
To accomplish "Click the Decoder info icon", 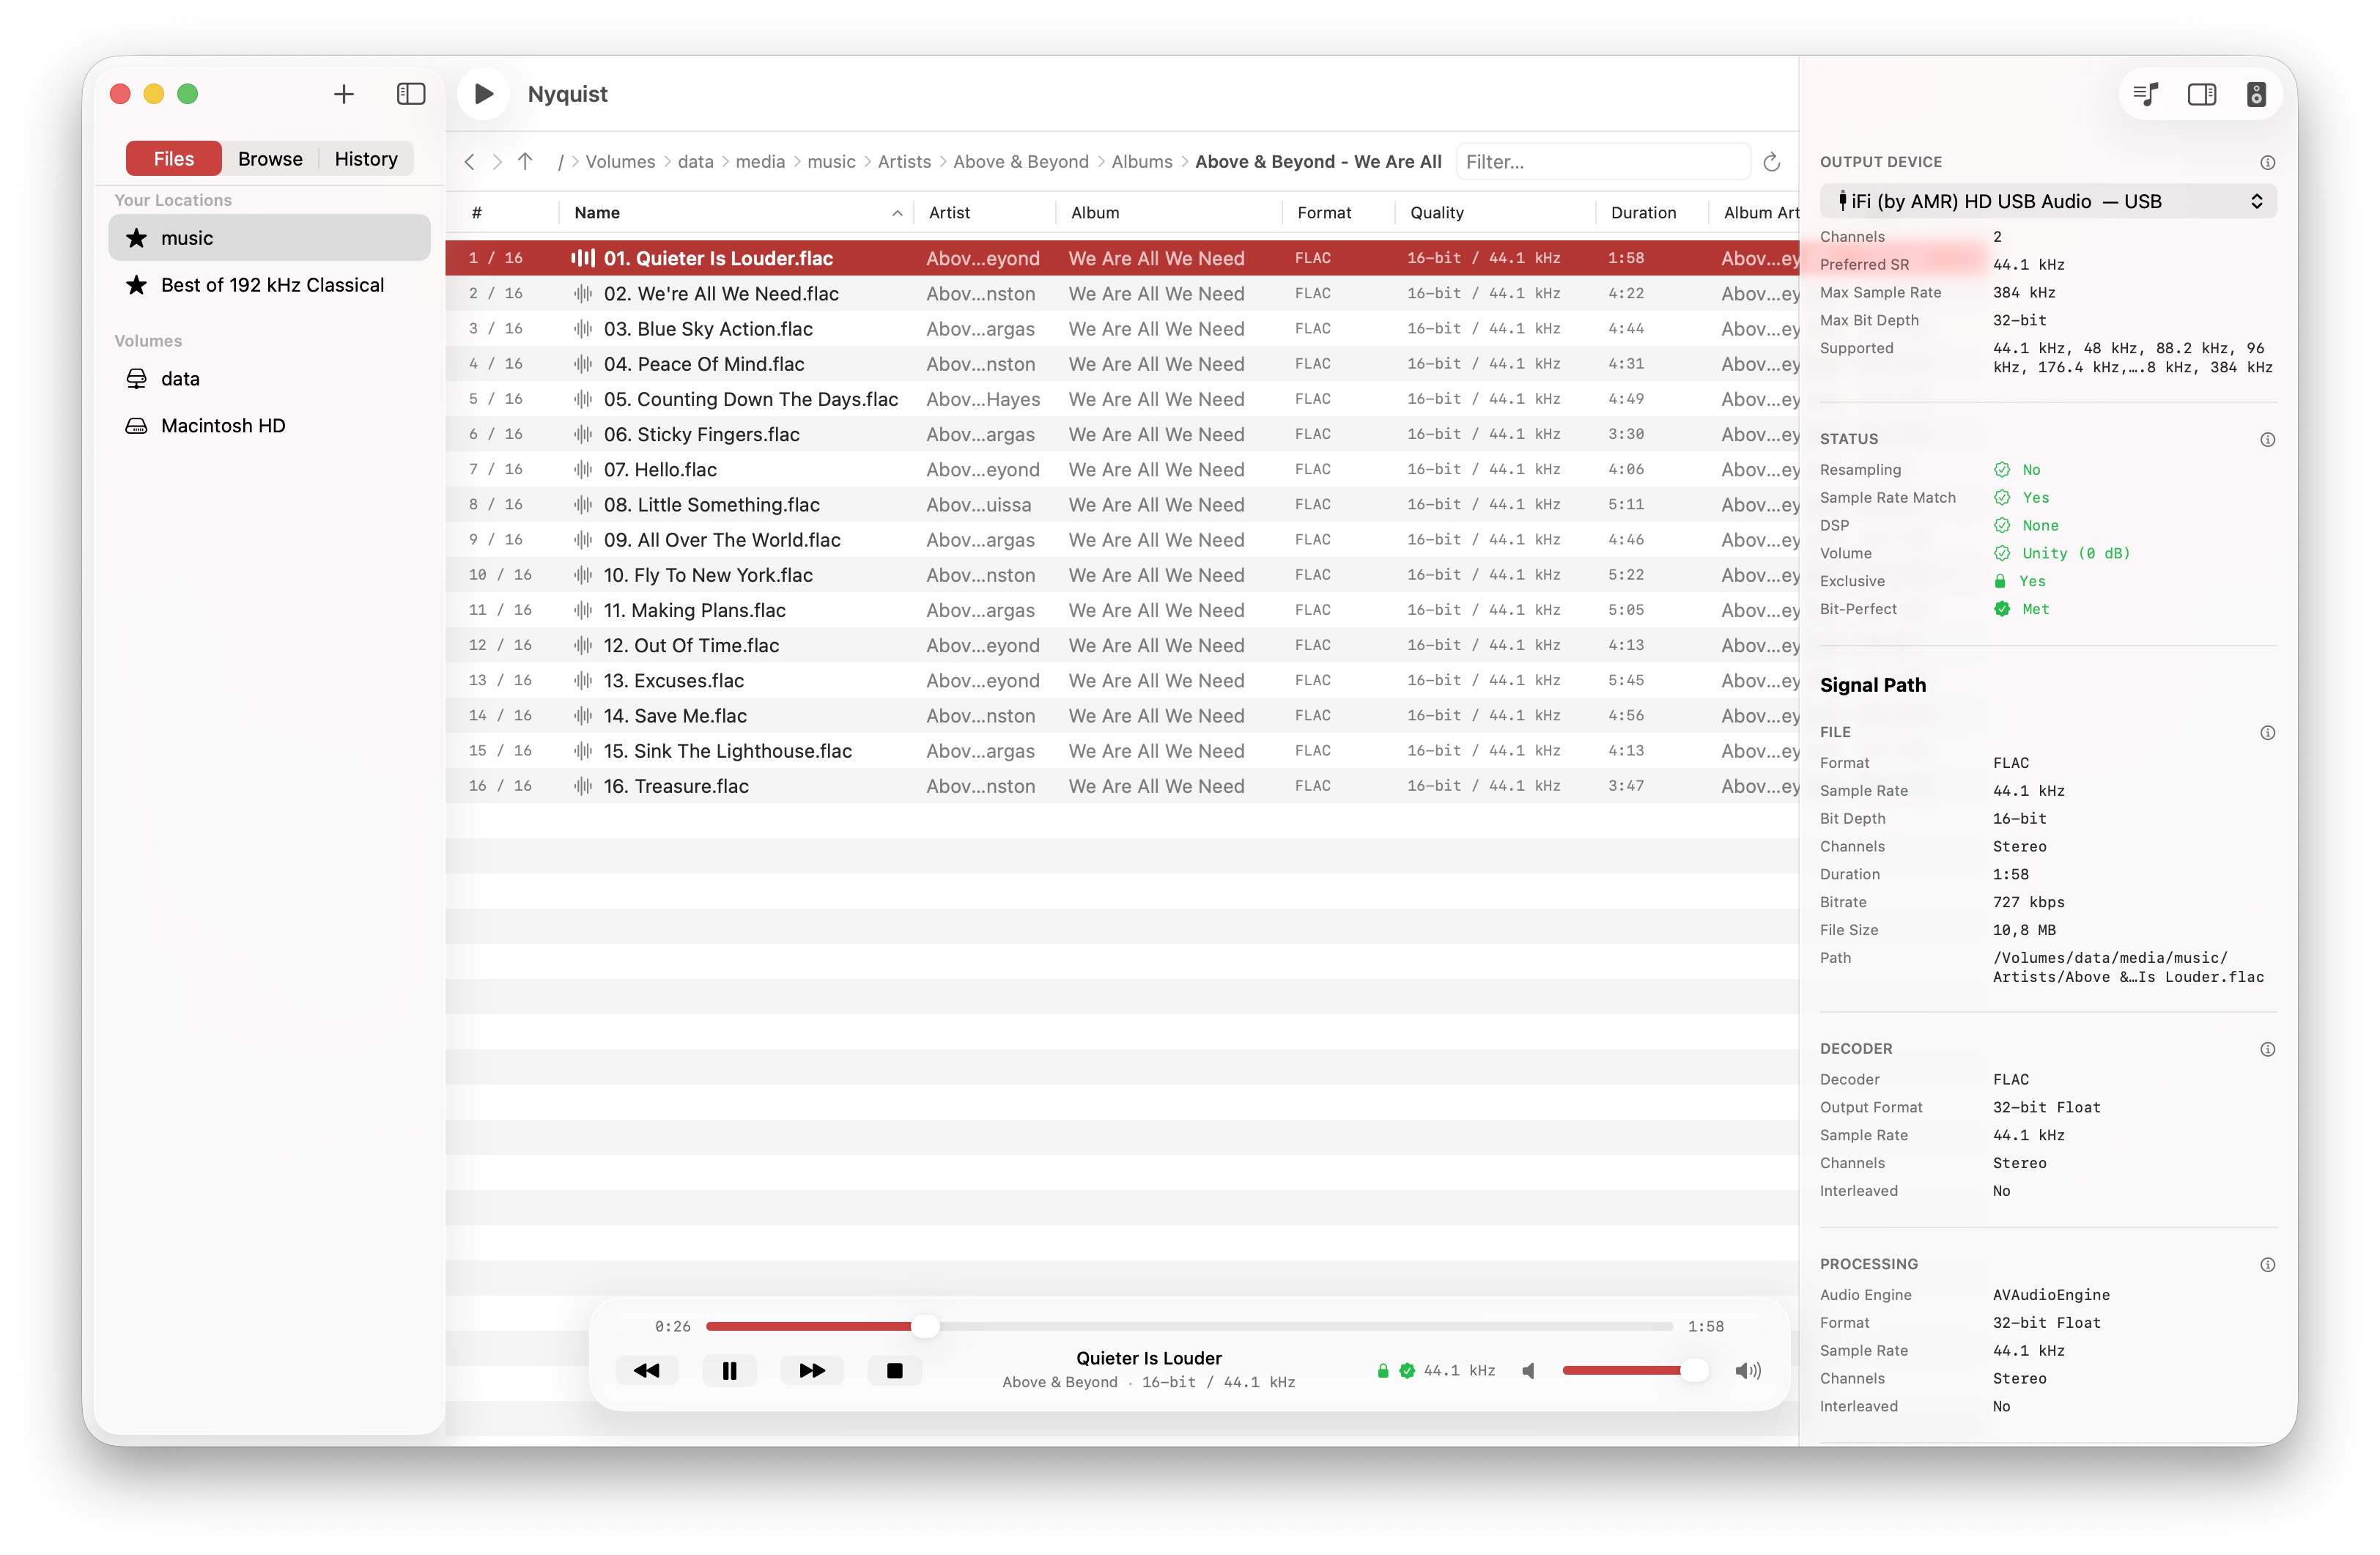I will (x=2267, y=1049).
